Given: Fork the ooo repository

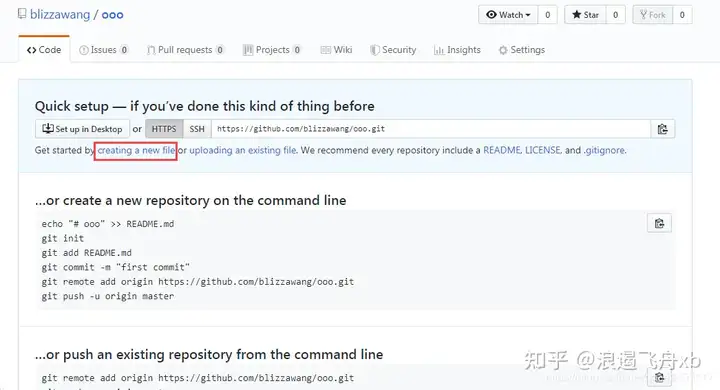Looking at the screenshot, I should 652,15.
